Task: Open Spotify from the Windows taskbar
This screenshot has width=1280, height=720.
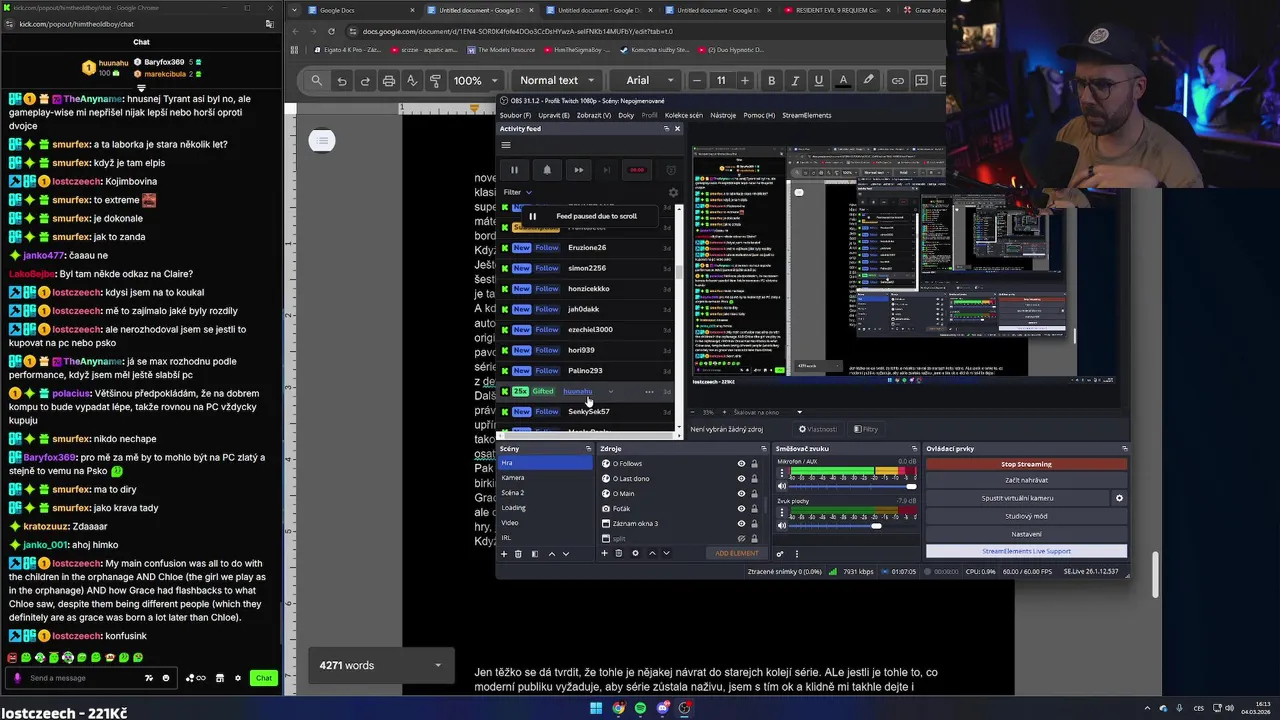Action: [x=641, y=708]
